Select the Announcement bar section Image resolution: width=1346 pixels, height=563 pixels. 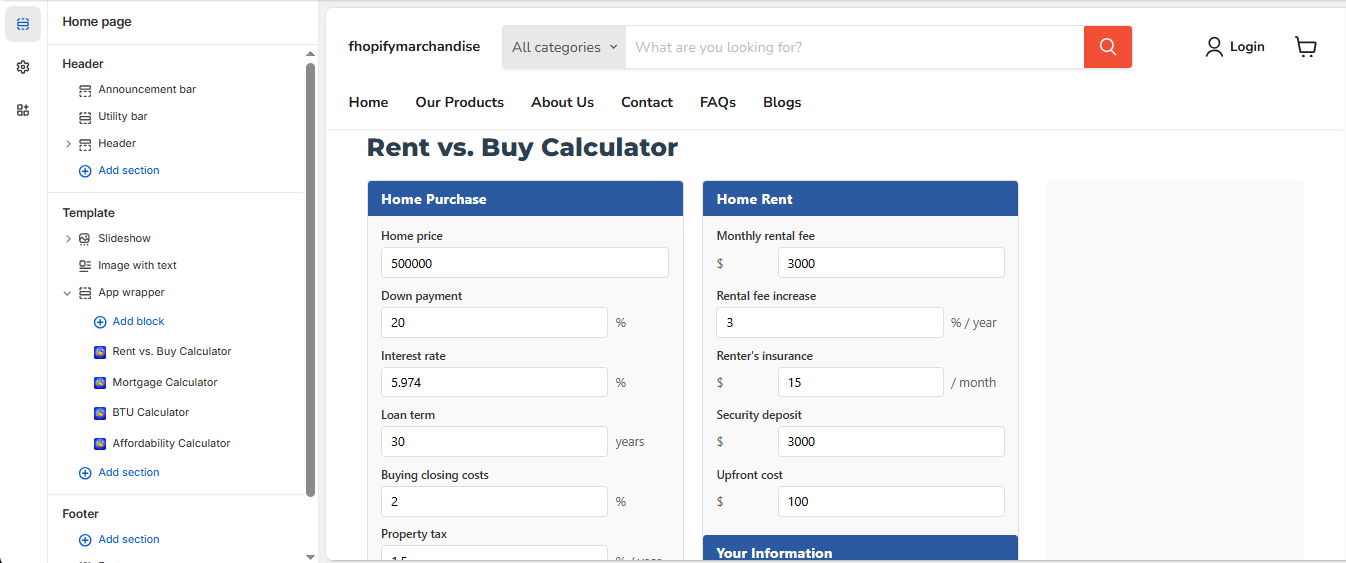tap(146, 90)
